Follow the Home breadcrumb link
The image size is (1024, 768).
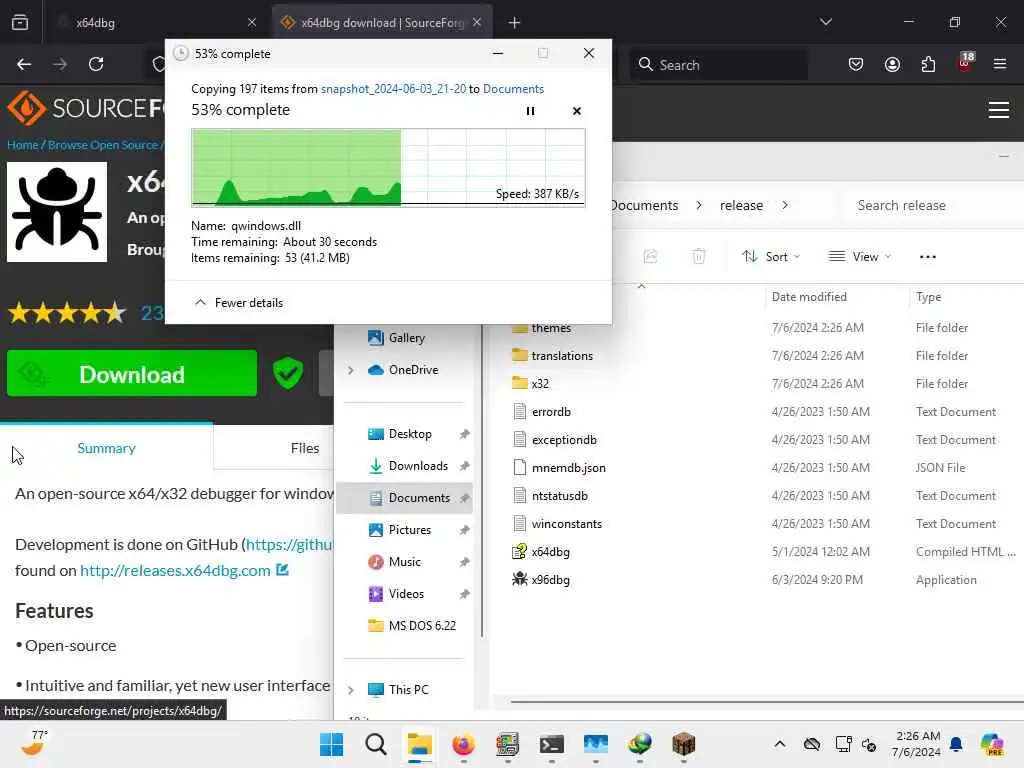(22, 145)
